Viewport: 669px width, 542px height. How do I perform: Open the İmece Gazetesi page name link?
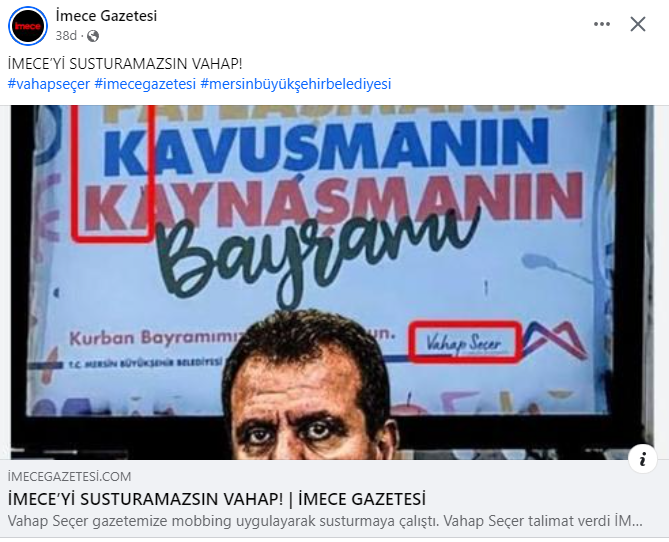(x=106, y=16)
